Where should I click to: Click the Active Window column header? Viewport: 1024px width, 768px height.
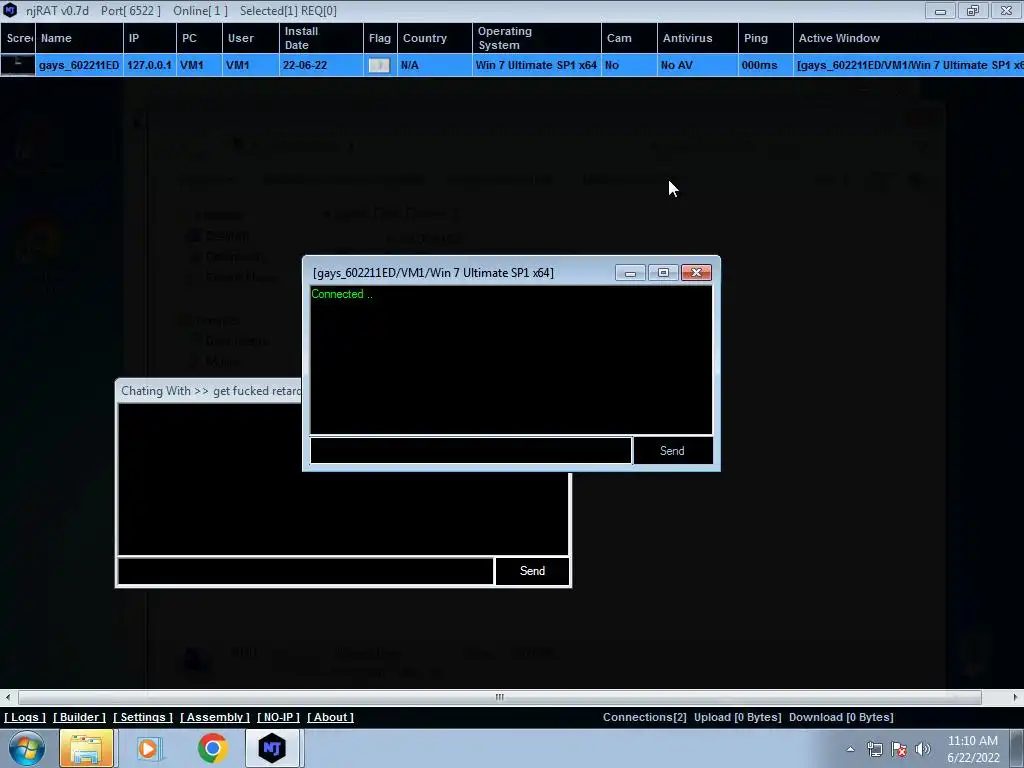point(908,38)
